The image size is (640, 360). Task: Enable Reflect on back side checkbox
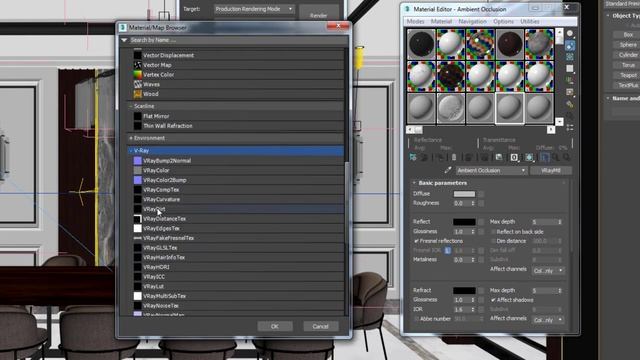pyautogui.click(x=493, y=232)
